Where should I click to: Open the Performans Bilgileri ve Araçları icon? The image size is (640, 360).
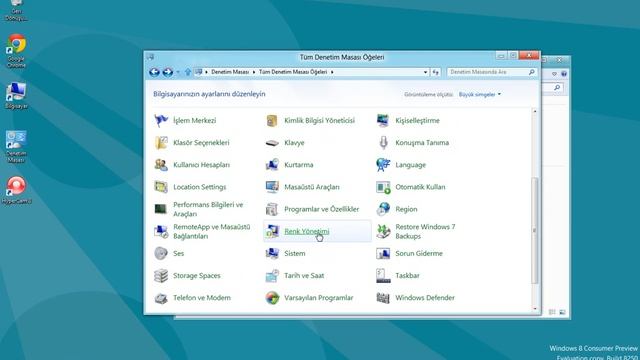pyautogui.click(x=161, y=209)
